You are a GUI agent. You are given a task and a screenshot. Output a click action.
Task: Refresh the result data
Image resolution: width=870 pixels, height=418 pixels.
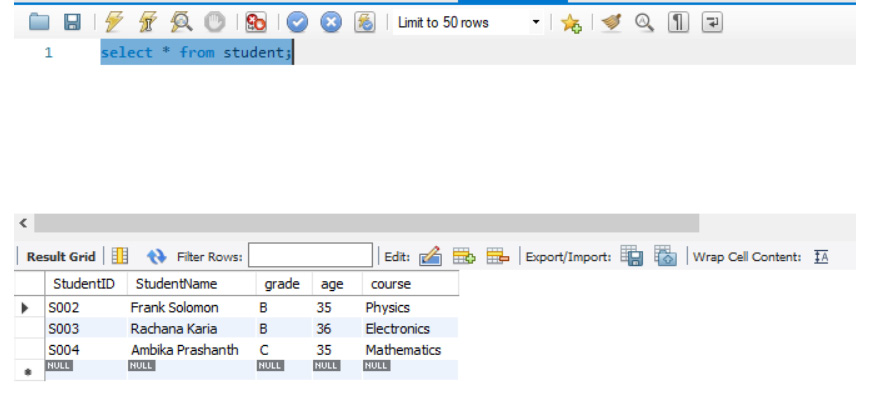point(156,256)
